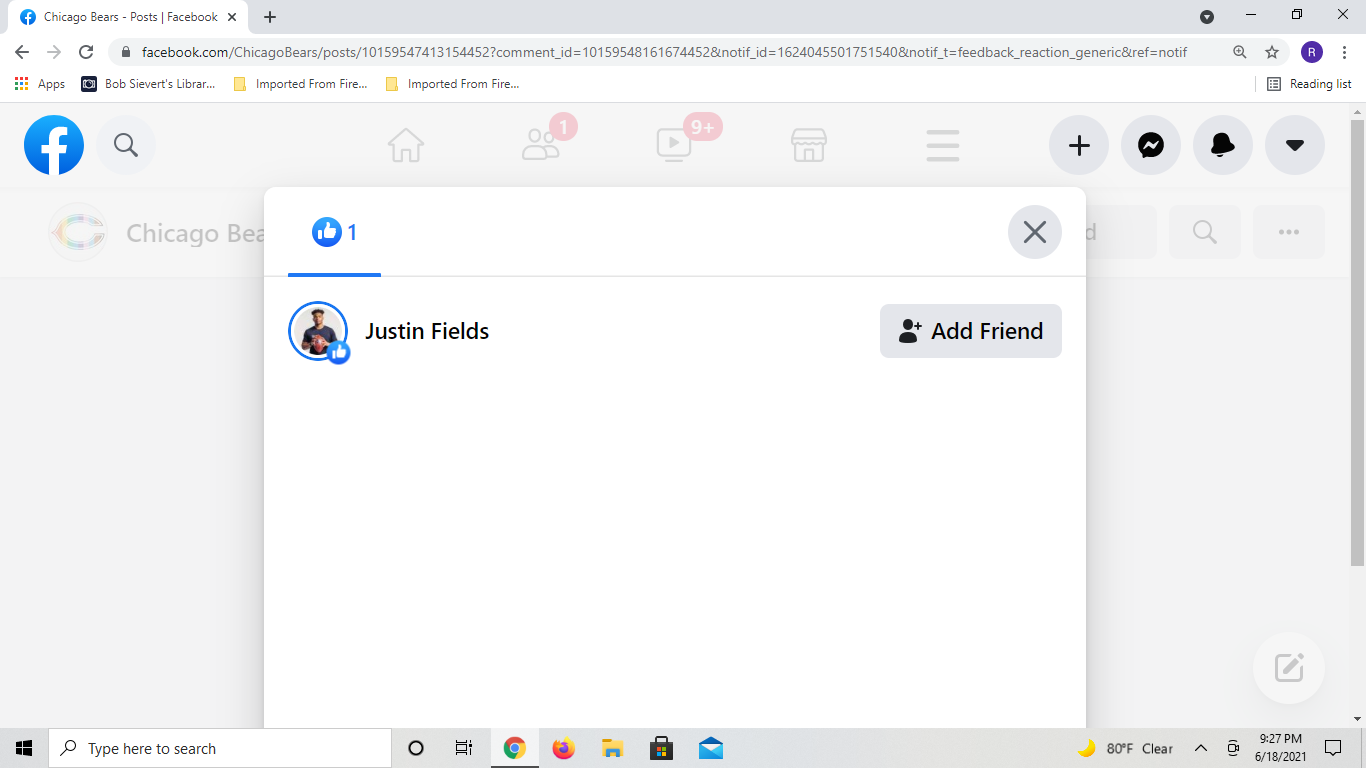The width and height of the screenshot is (1366, 768).
Task: Select the Like reactions tab
Action: tap(334, 233)
